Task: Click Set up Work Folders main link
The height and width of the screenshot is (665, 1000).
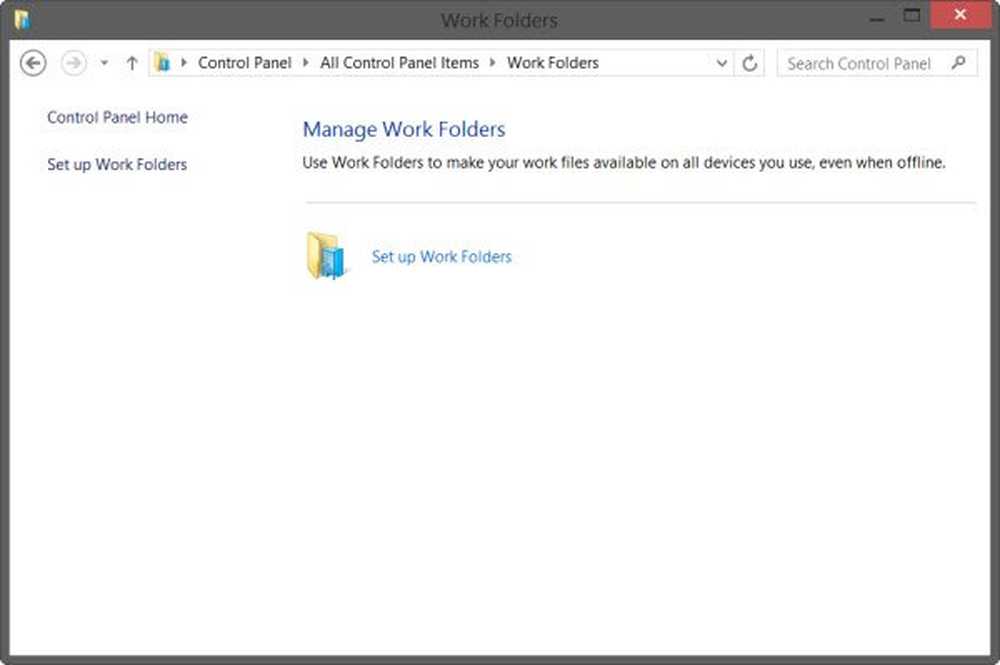Action: pyautogui.click(x=442, y=257)
